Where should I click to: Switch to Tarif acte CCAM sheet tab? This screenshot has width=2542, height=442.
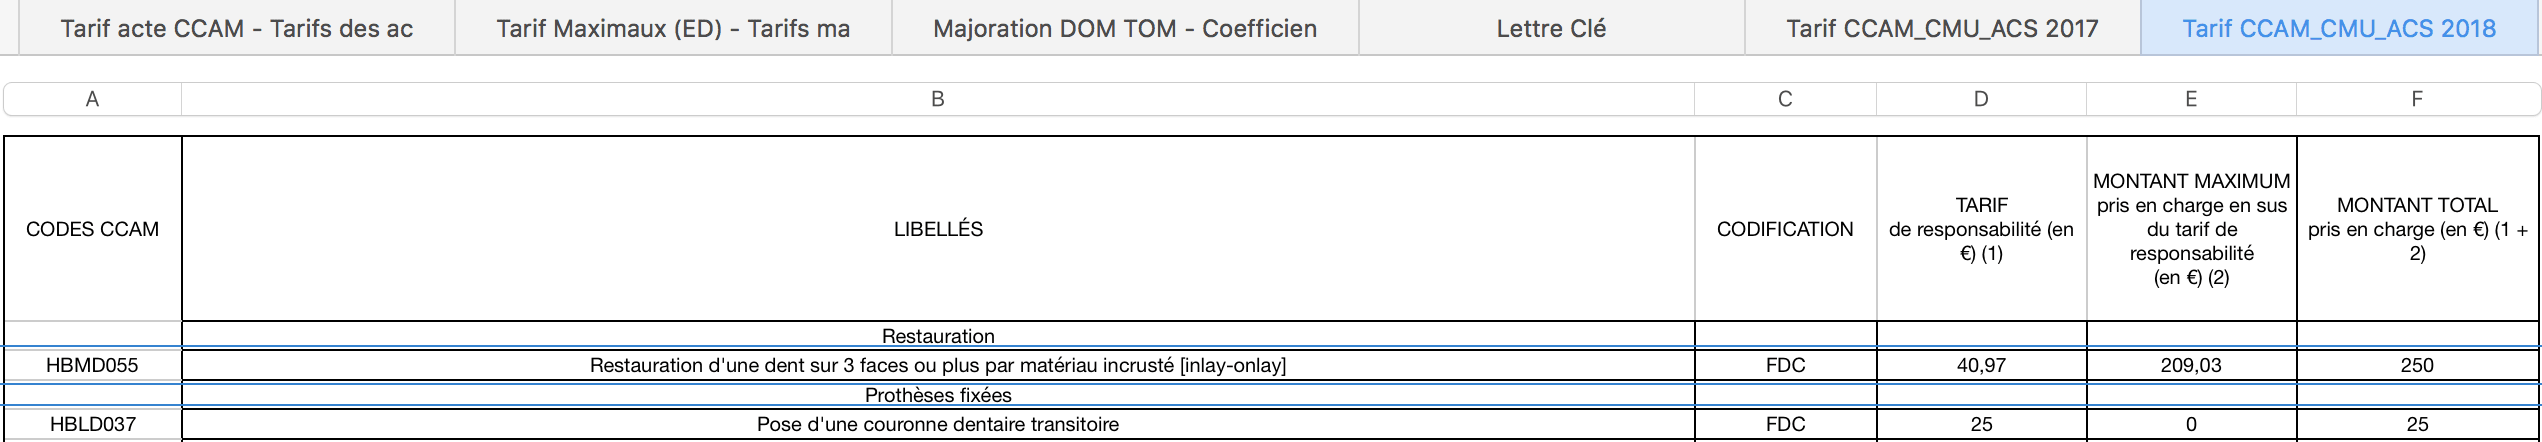click(236, 28)
